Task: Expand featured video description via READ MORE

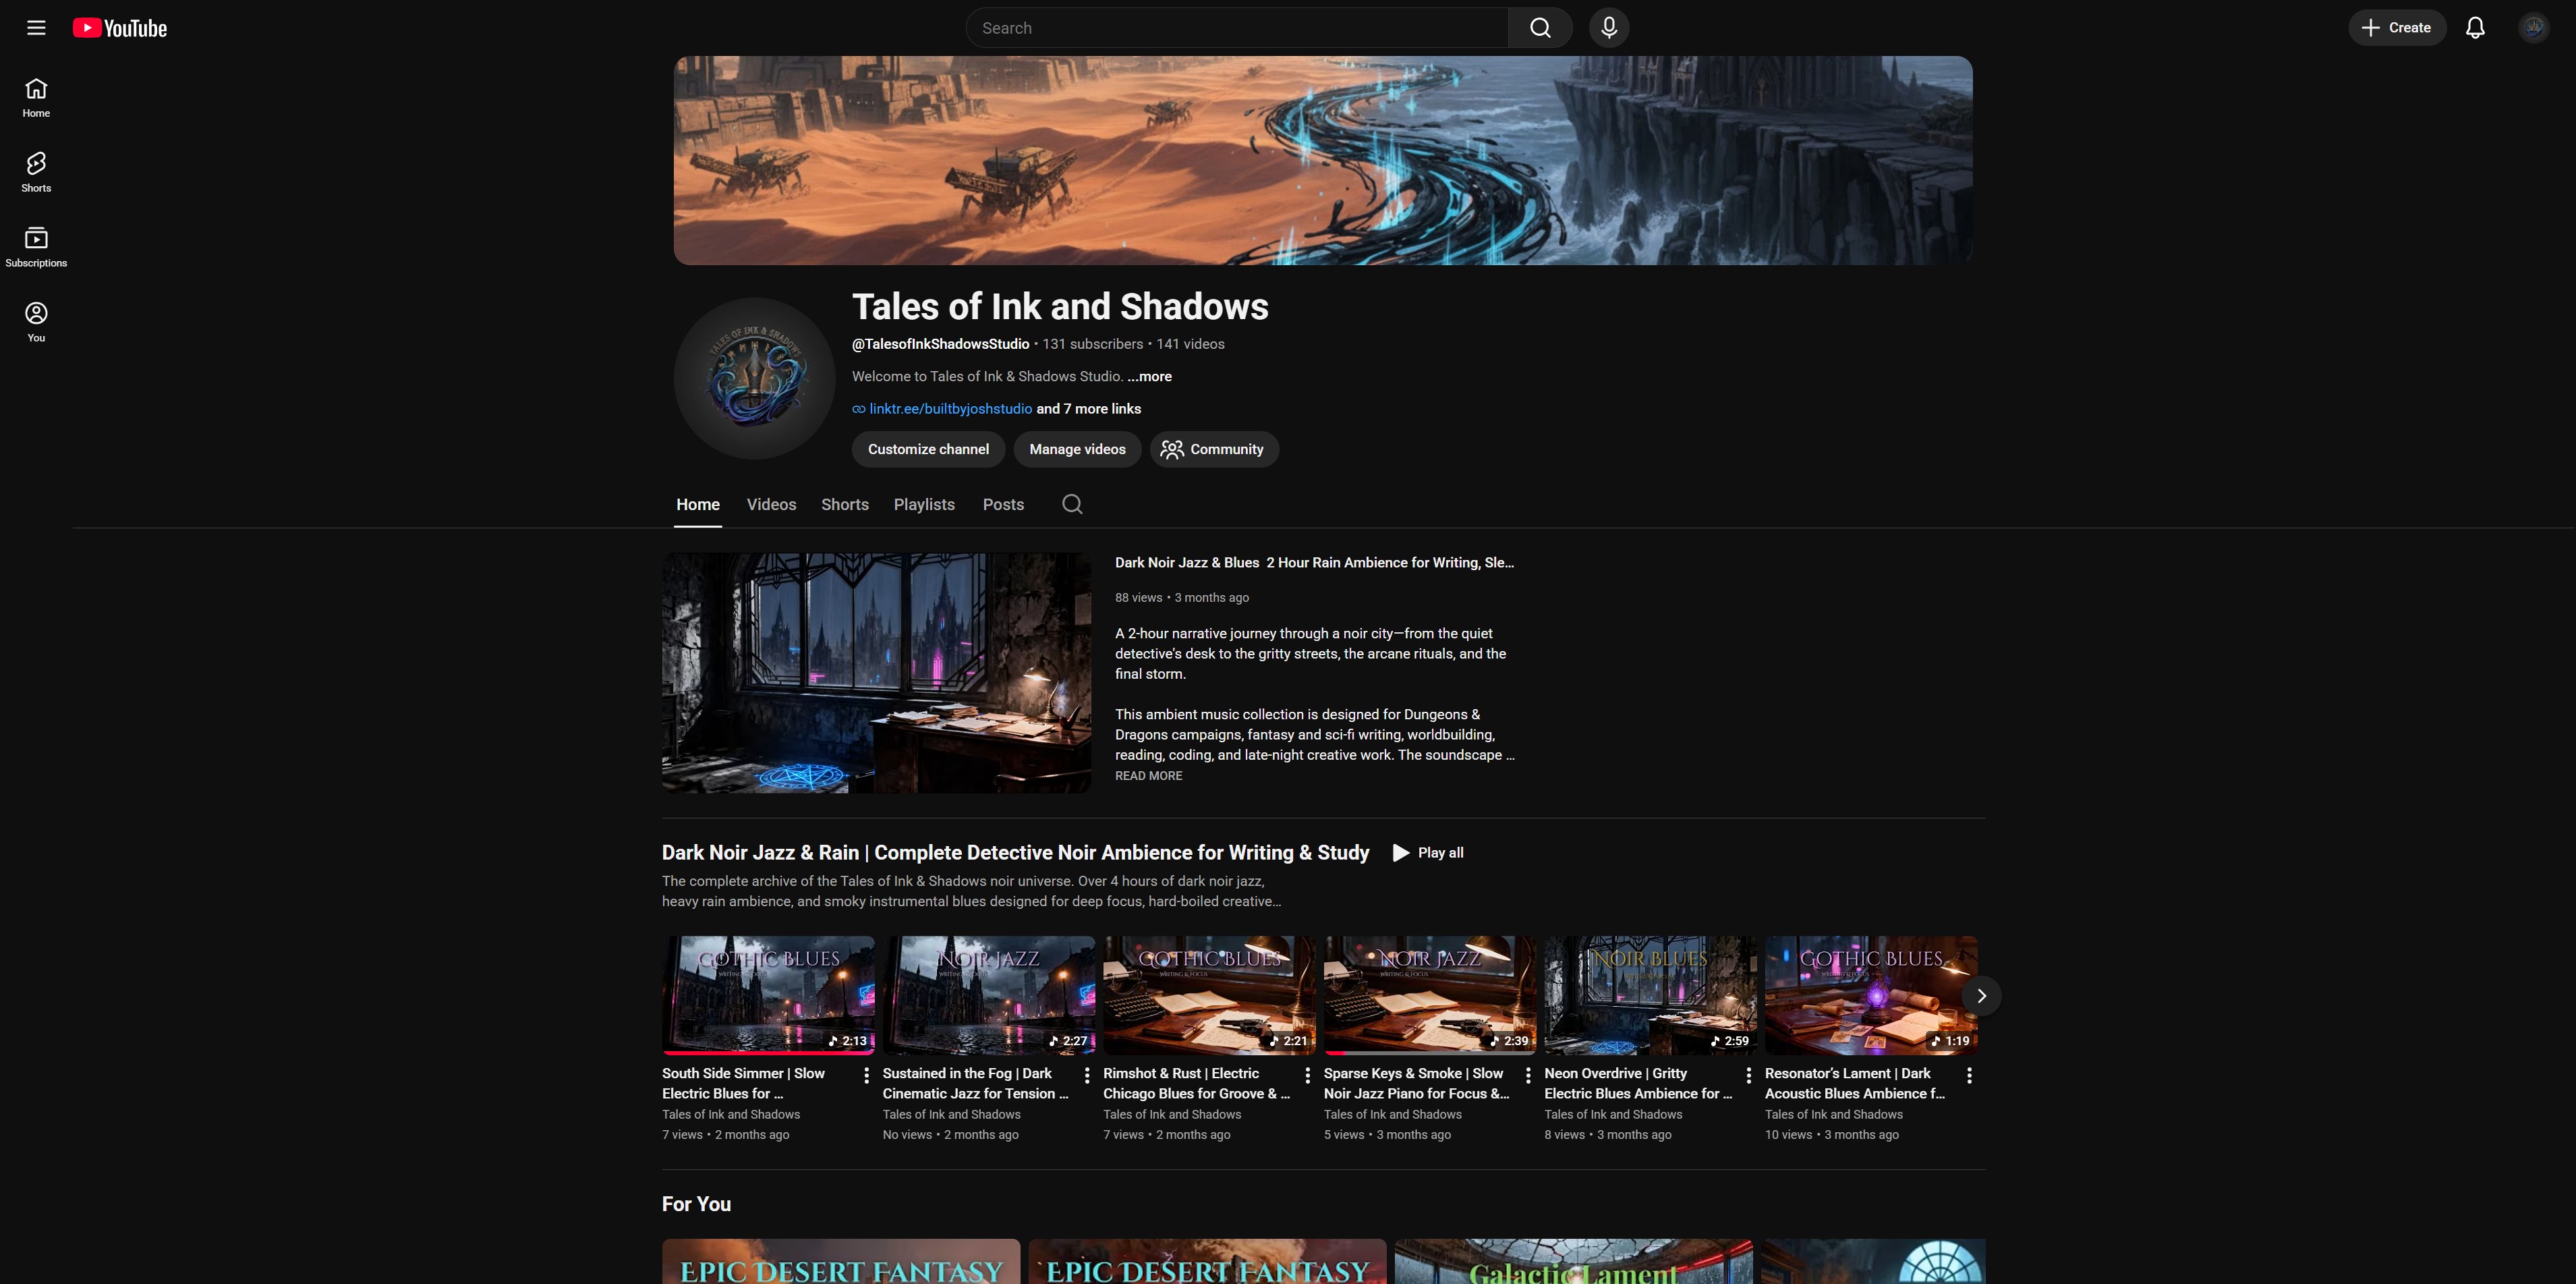Action: pos(1149,776)
